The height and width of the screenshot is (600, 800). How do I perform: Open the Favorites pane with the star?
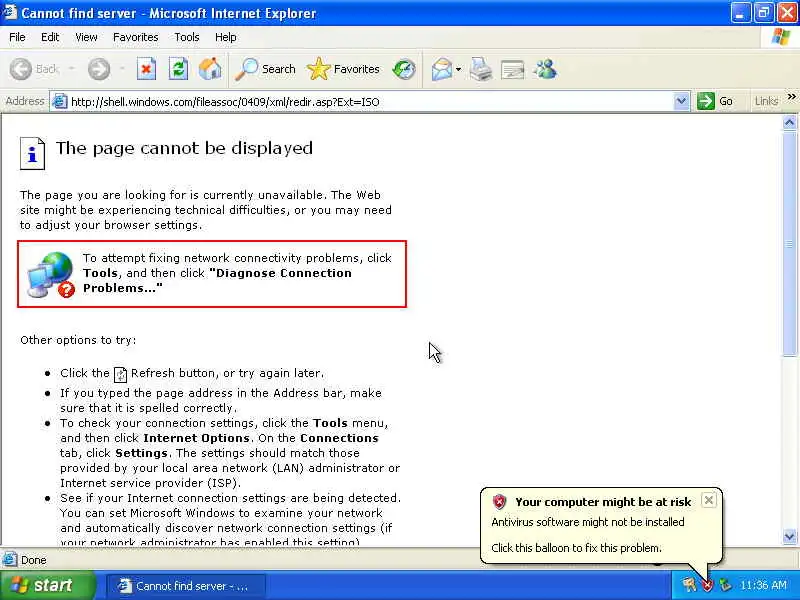tap(343, 69)
